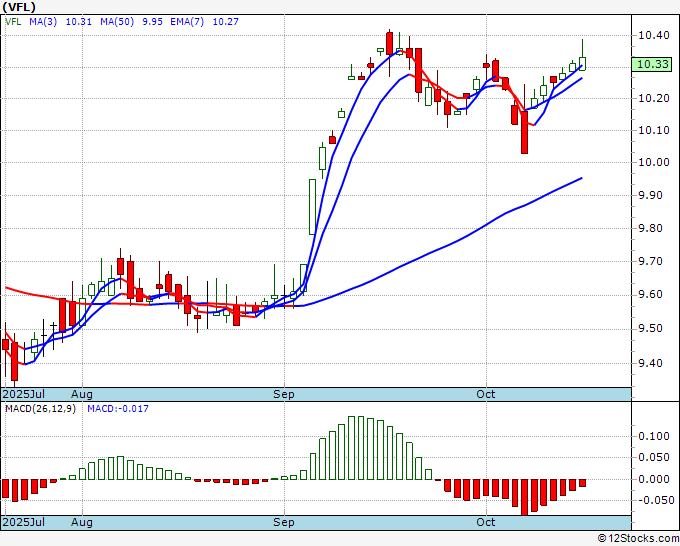Click the lowest red MACD histogram bar
Viewport: 680px width, 546px height.
(524, 497)
